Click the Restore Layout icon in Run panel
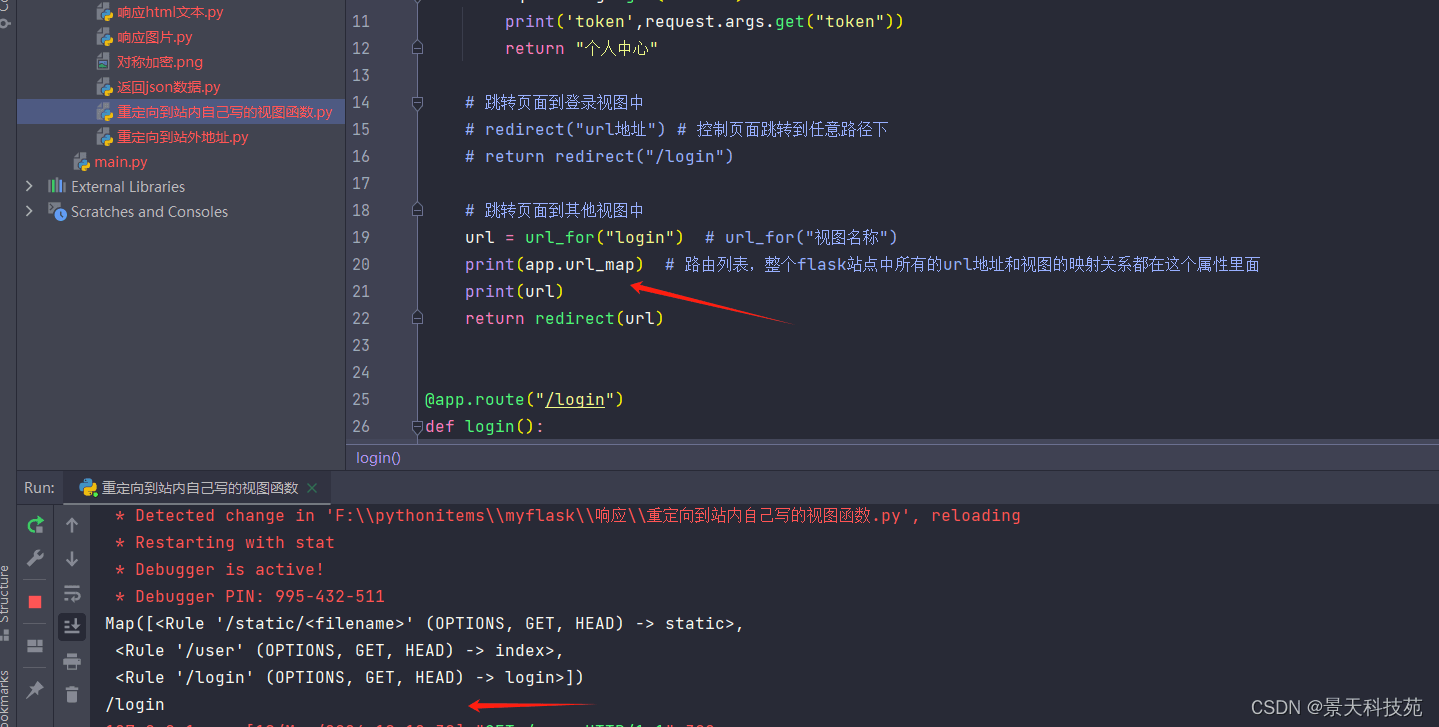Screen dimensions: 1439x727 click(35, 645)
